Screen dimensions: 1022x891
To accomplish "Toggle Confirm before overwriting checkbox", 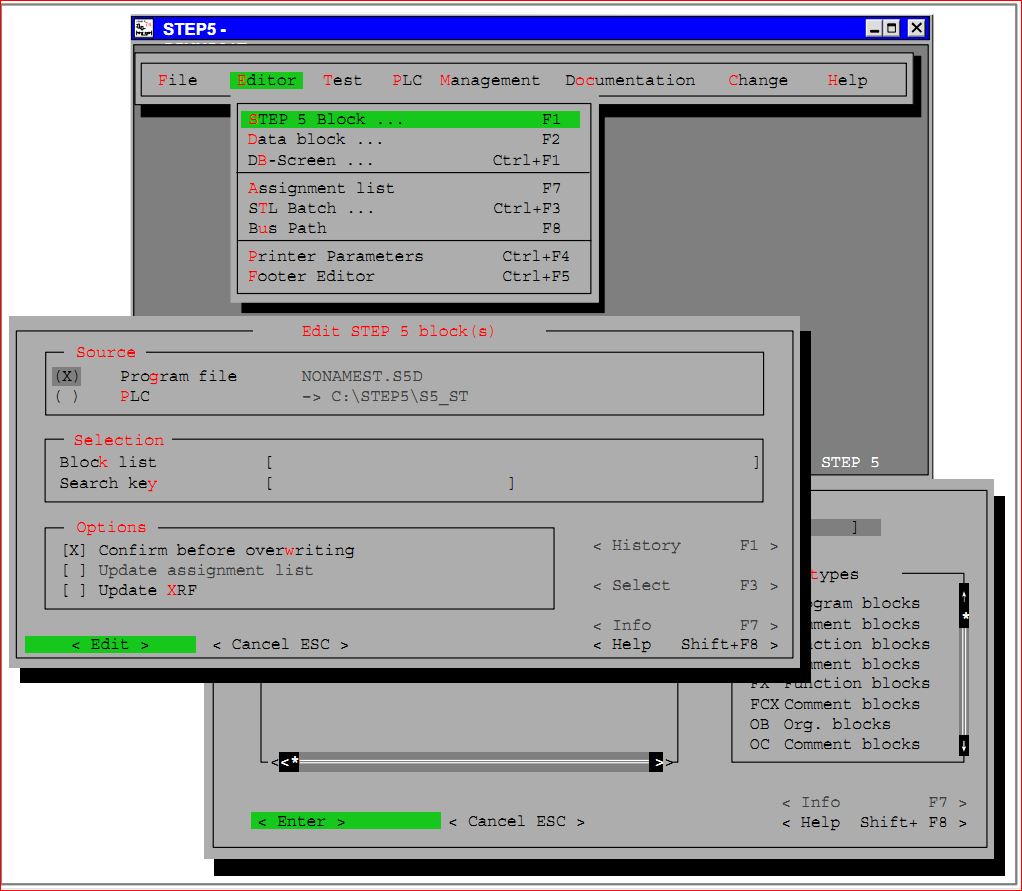I will (x=74, y=550).
